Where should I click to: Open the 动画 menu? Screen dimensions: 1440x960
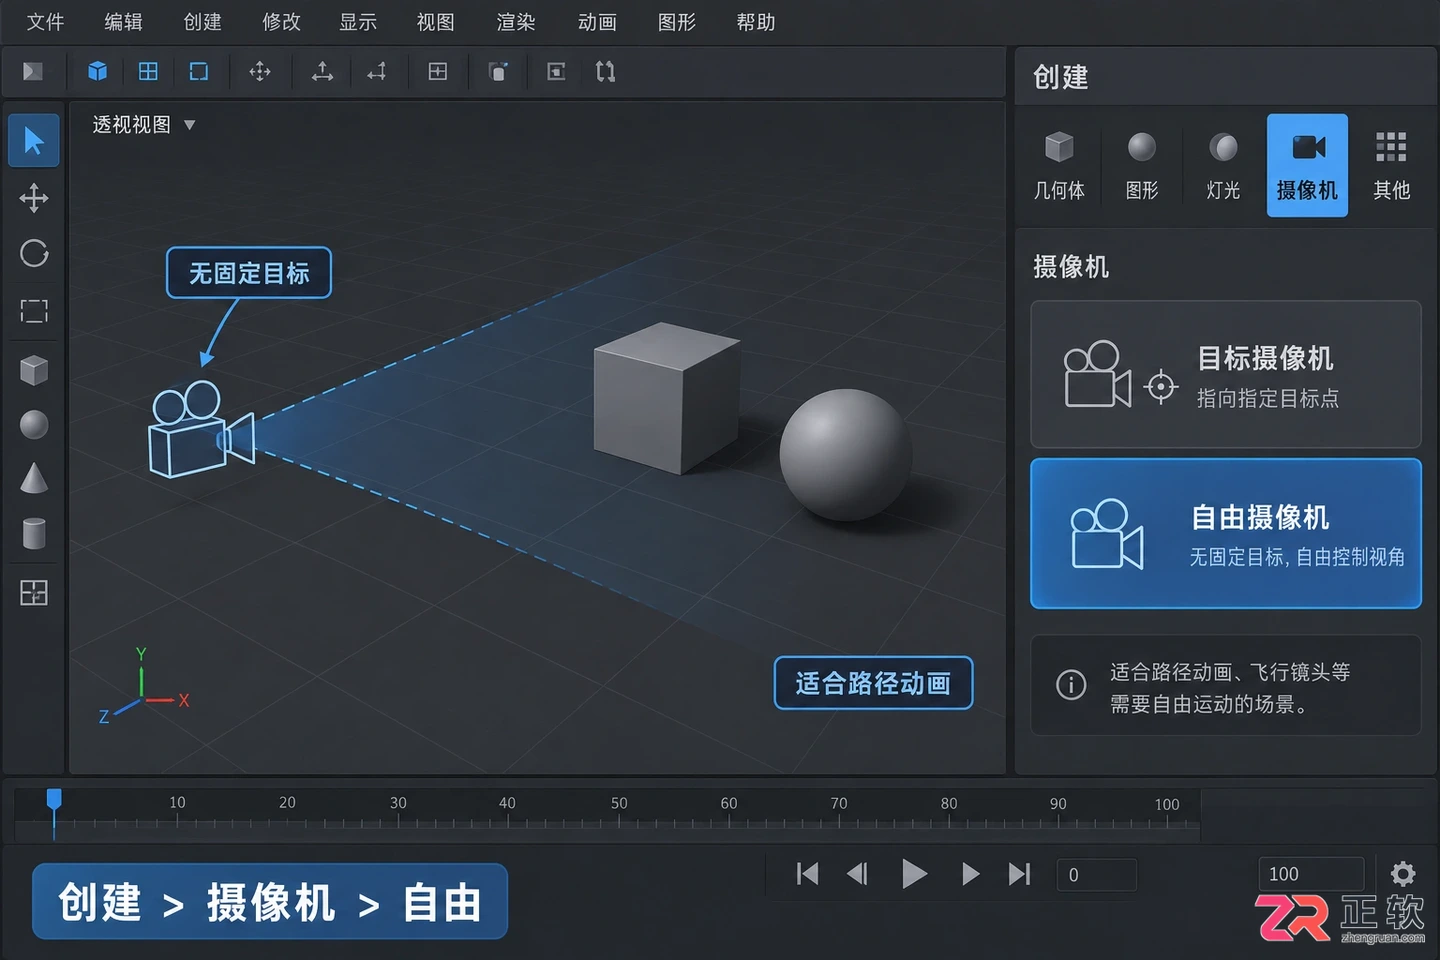click(597, 22)
